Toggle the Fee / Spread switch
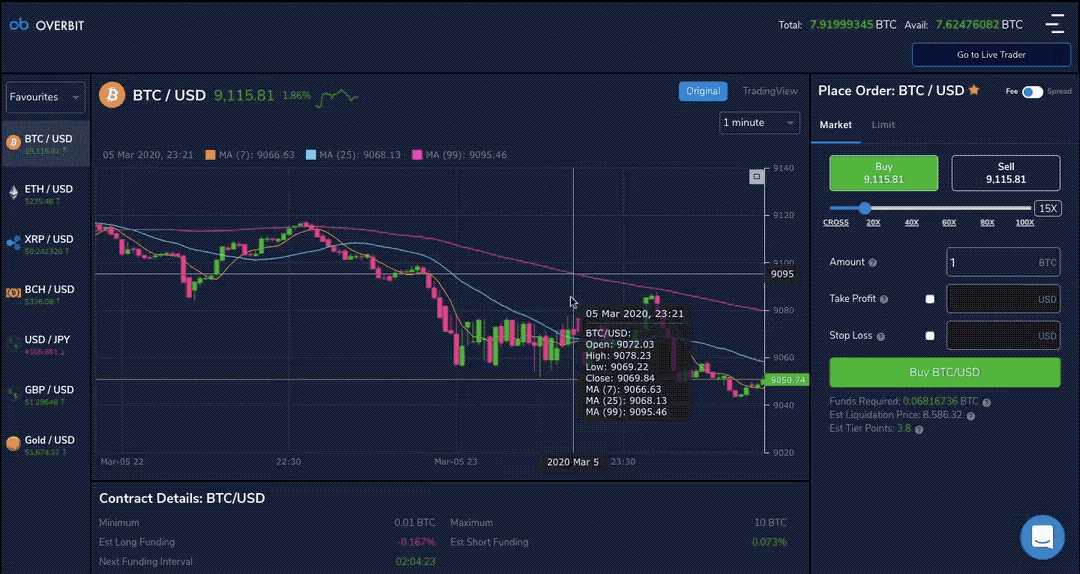The height and width of the screenshot is (574, 1080). (1032, 92)
